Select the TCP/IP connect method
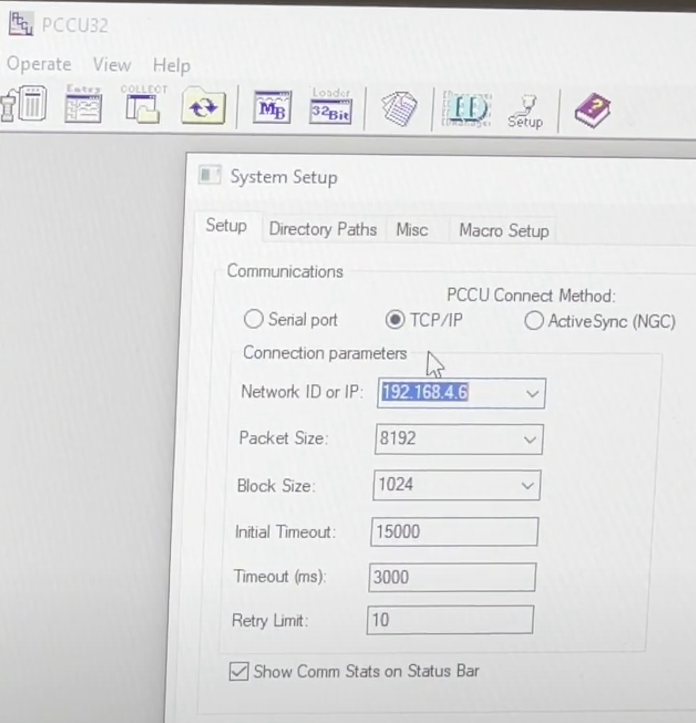696x723 pixels. pyautogui.click(x=395, y=320)
